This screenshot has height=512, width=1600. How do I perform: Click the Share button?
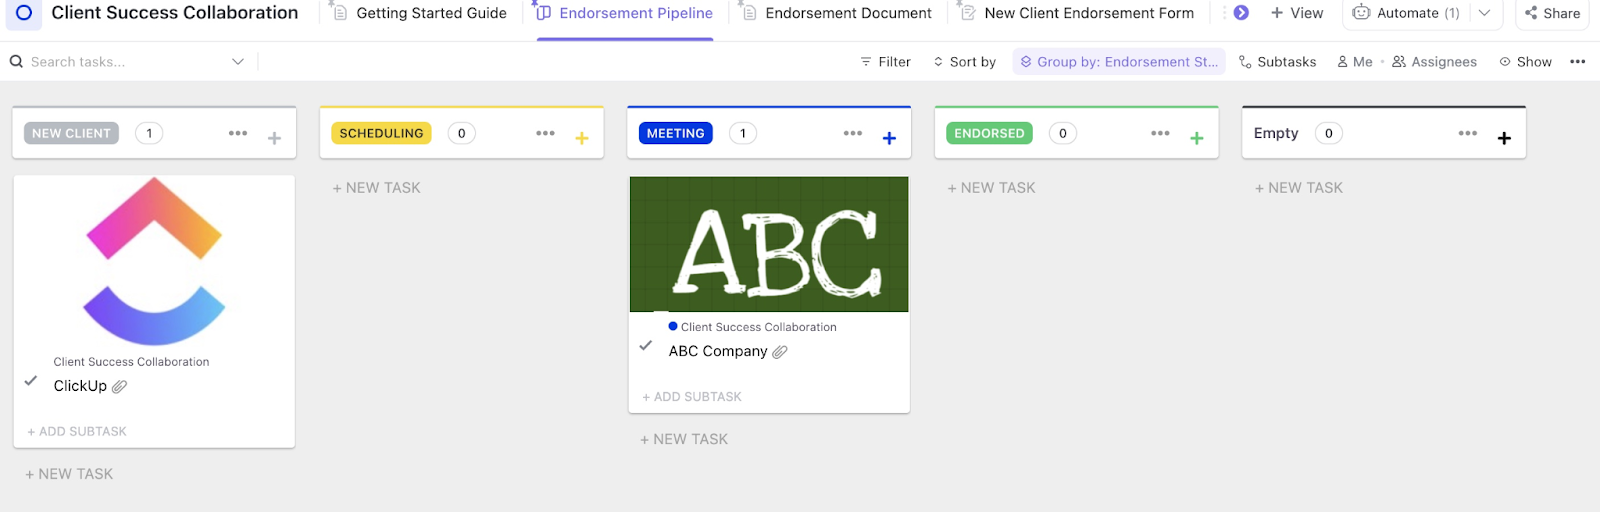point(1552,13)
